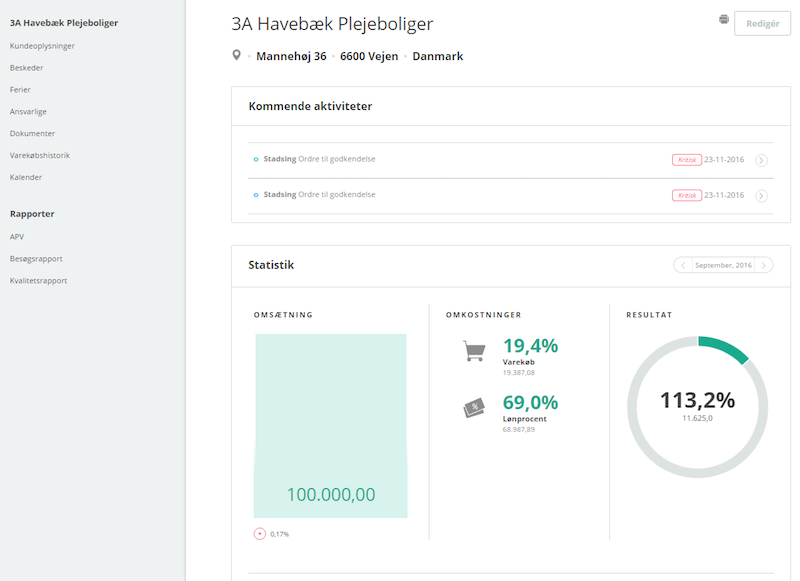800x581 pixels.
Task: Click the red down-trend indicator icon
Action: [x=260, y=534]
